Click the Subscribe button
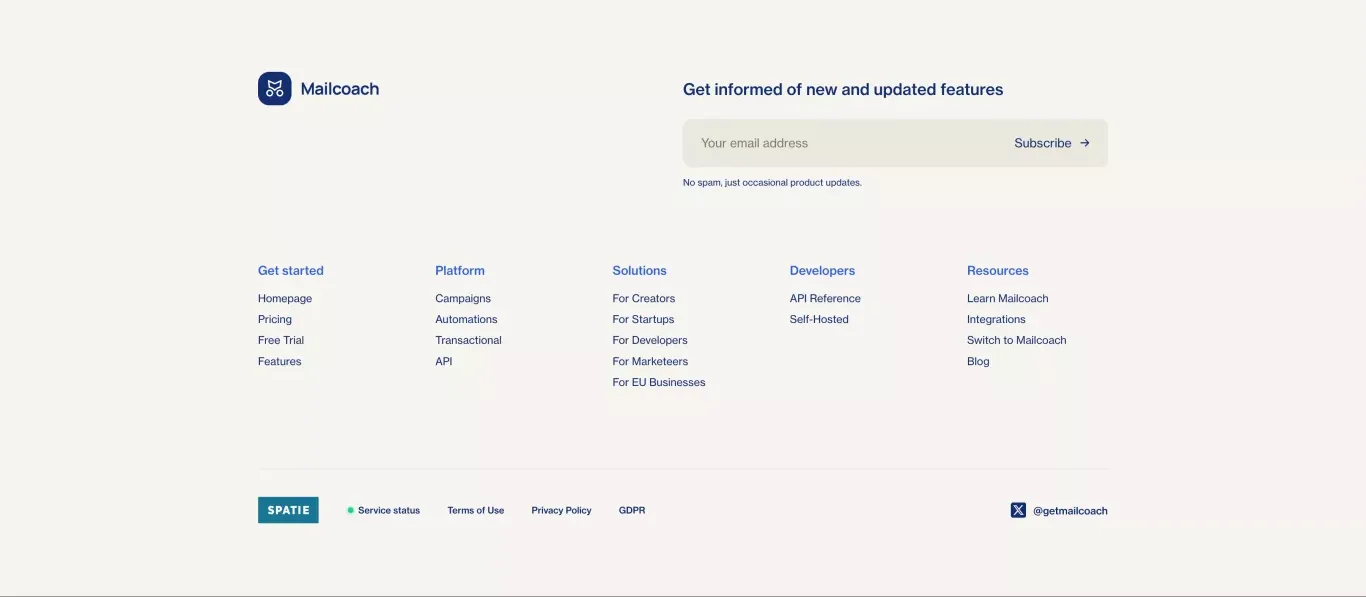The image size is (1366, 597). coord(1052,143)
